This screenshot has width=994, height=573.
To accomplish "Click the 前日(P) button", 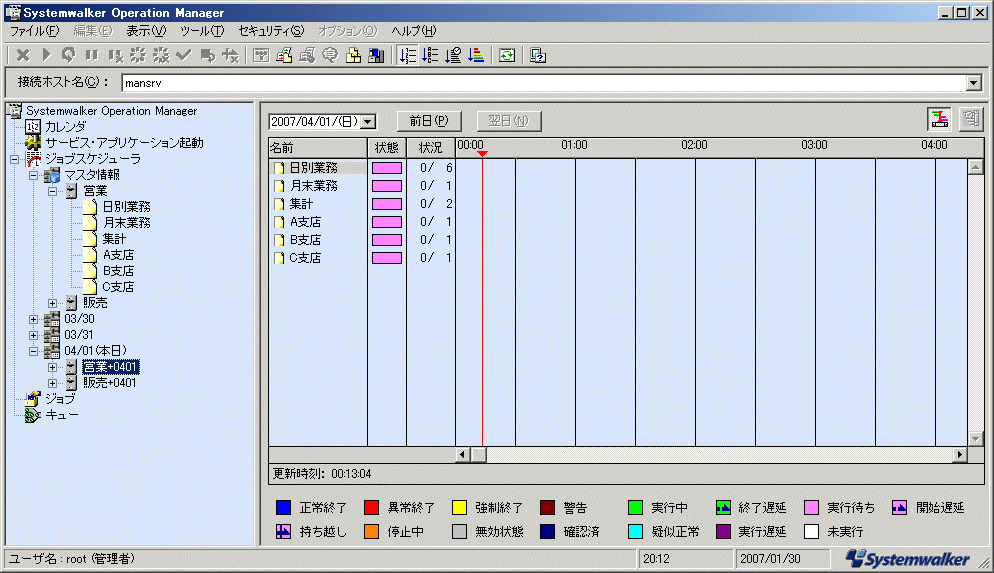I will click(x=429, y=120).
